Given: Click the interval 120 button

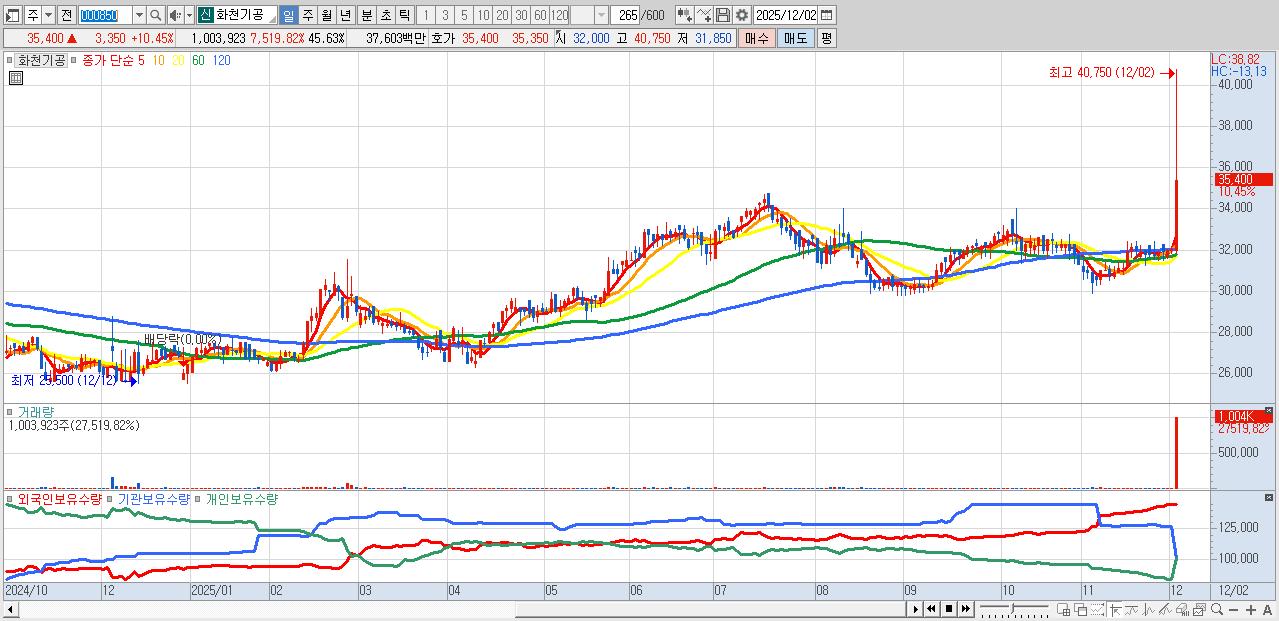Looking at the screenshot, I should point(559,15).
